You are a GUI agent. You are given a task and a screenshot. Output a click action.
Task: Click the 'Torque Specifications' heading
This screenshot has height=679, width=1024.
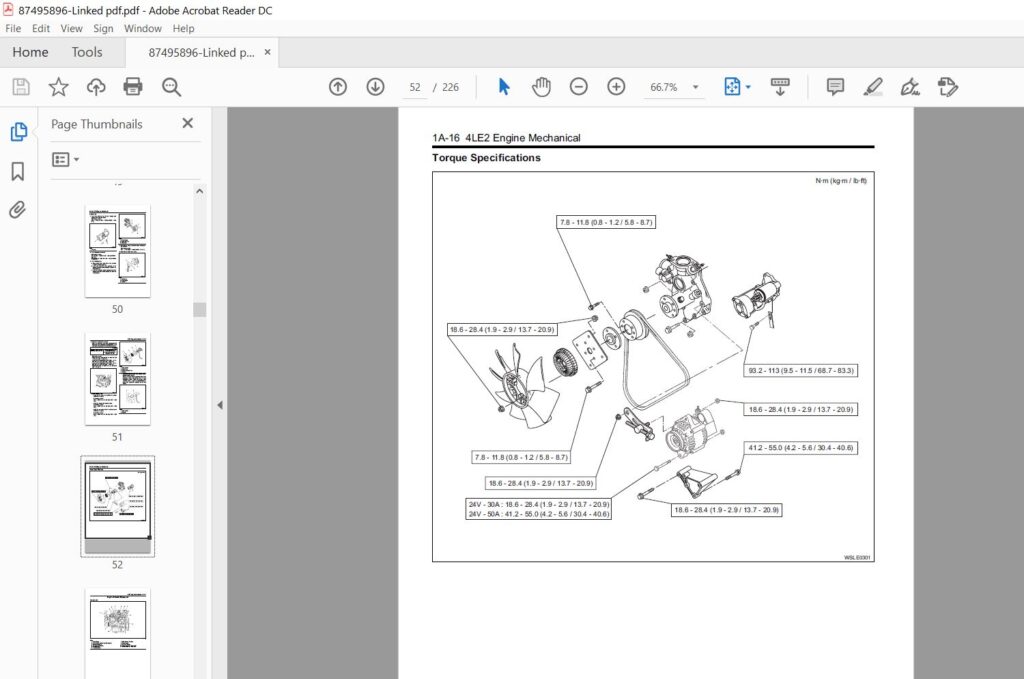(x=486, y=157)
